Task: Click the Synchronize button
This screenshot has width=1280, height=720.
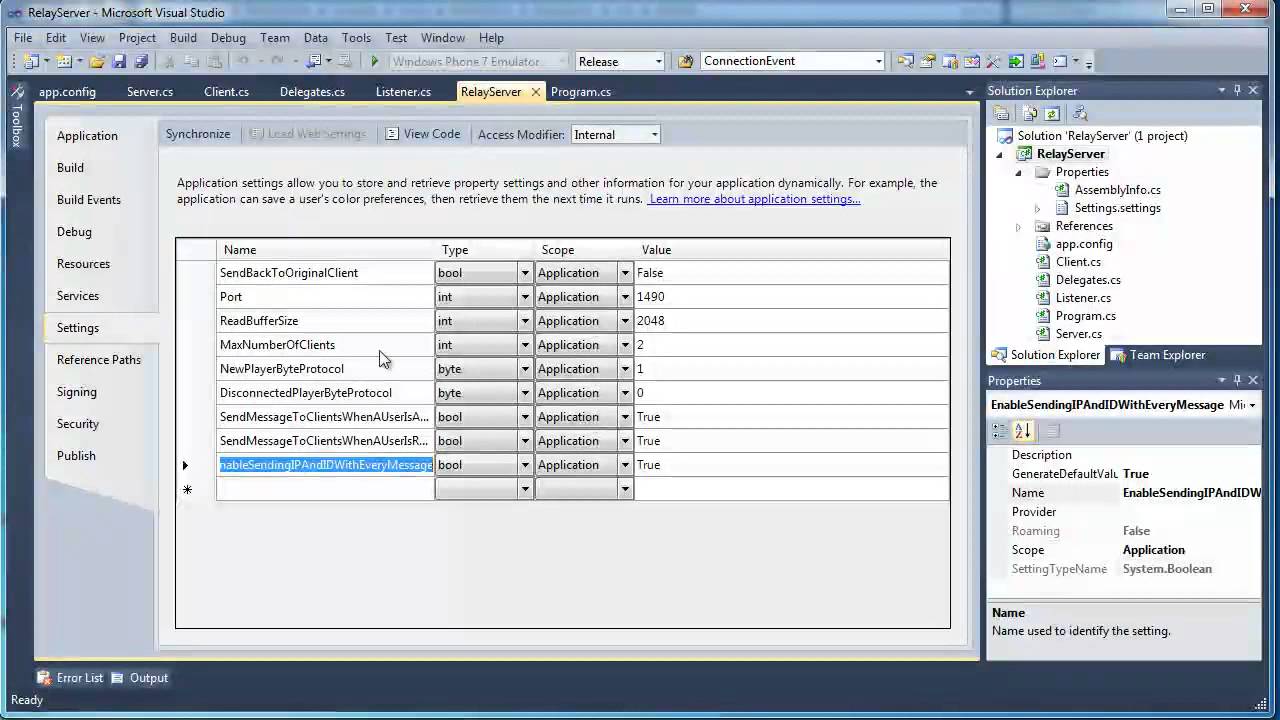Action: point(198,134)
